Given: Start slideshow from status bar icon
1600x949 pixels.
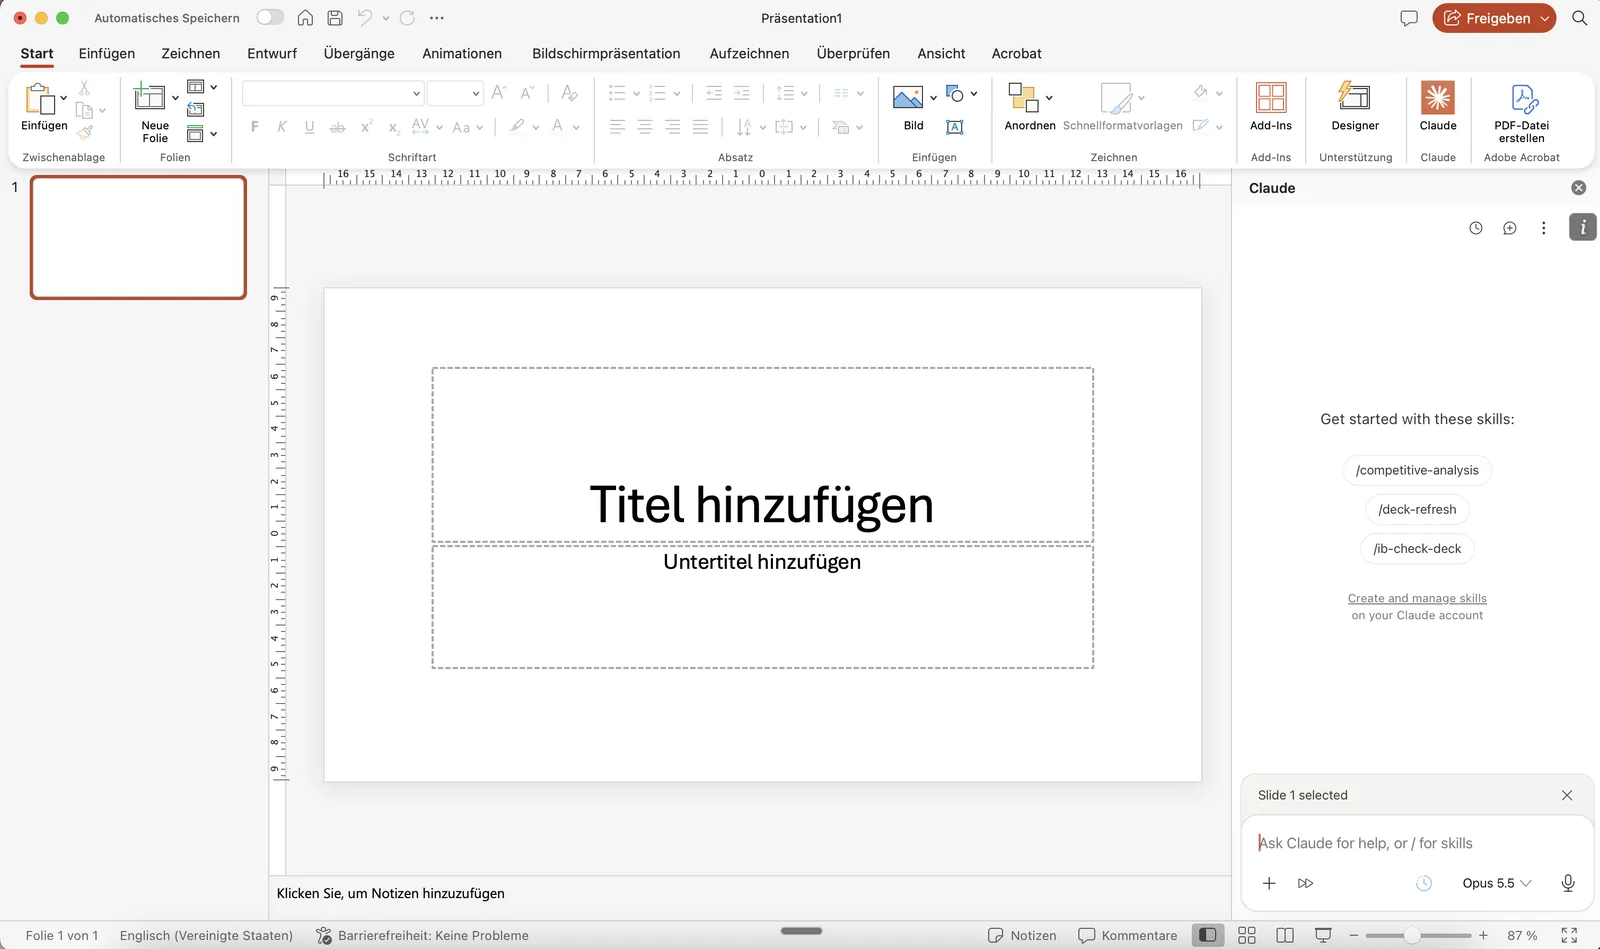Looking at the screenshot, I should pyautogui.click(x=1323, y=935).
